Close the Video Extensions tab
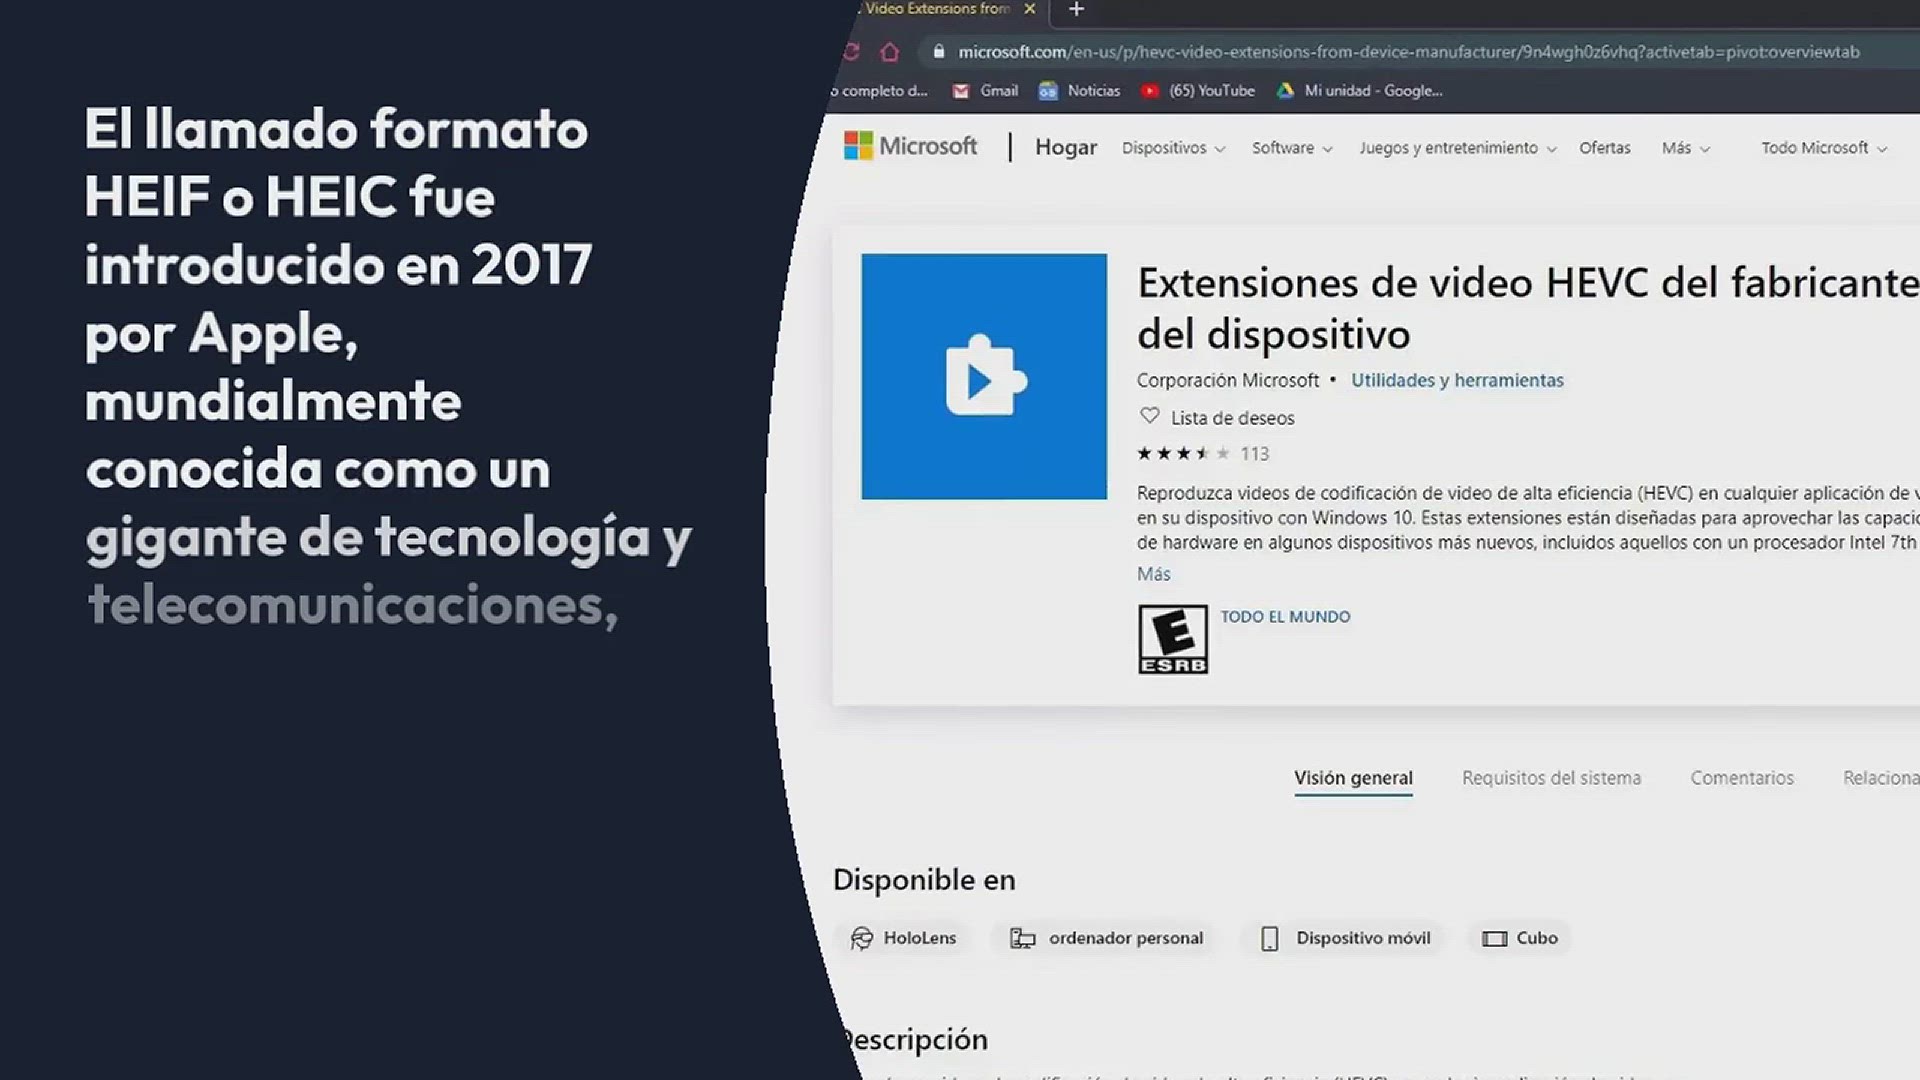The width and height of the screenshot is (1920, 1080). click(1029, 9)
